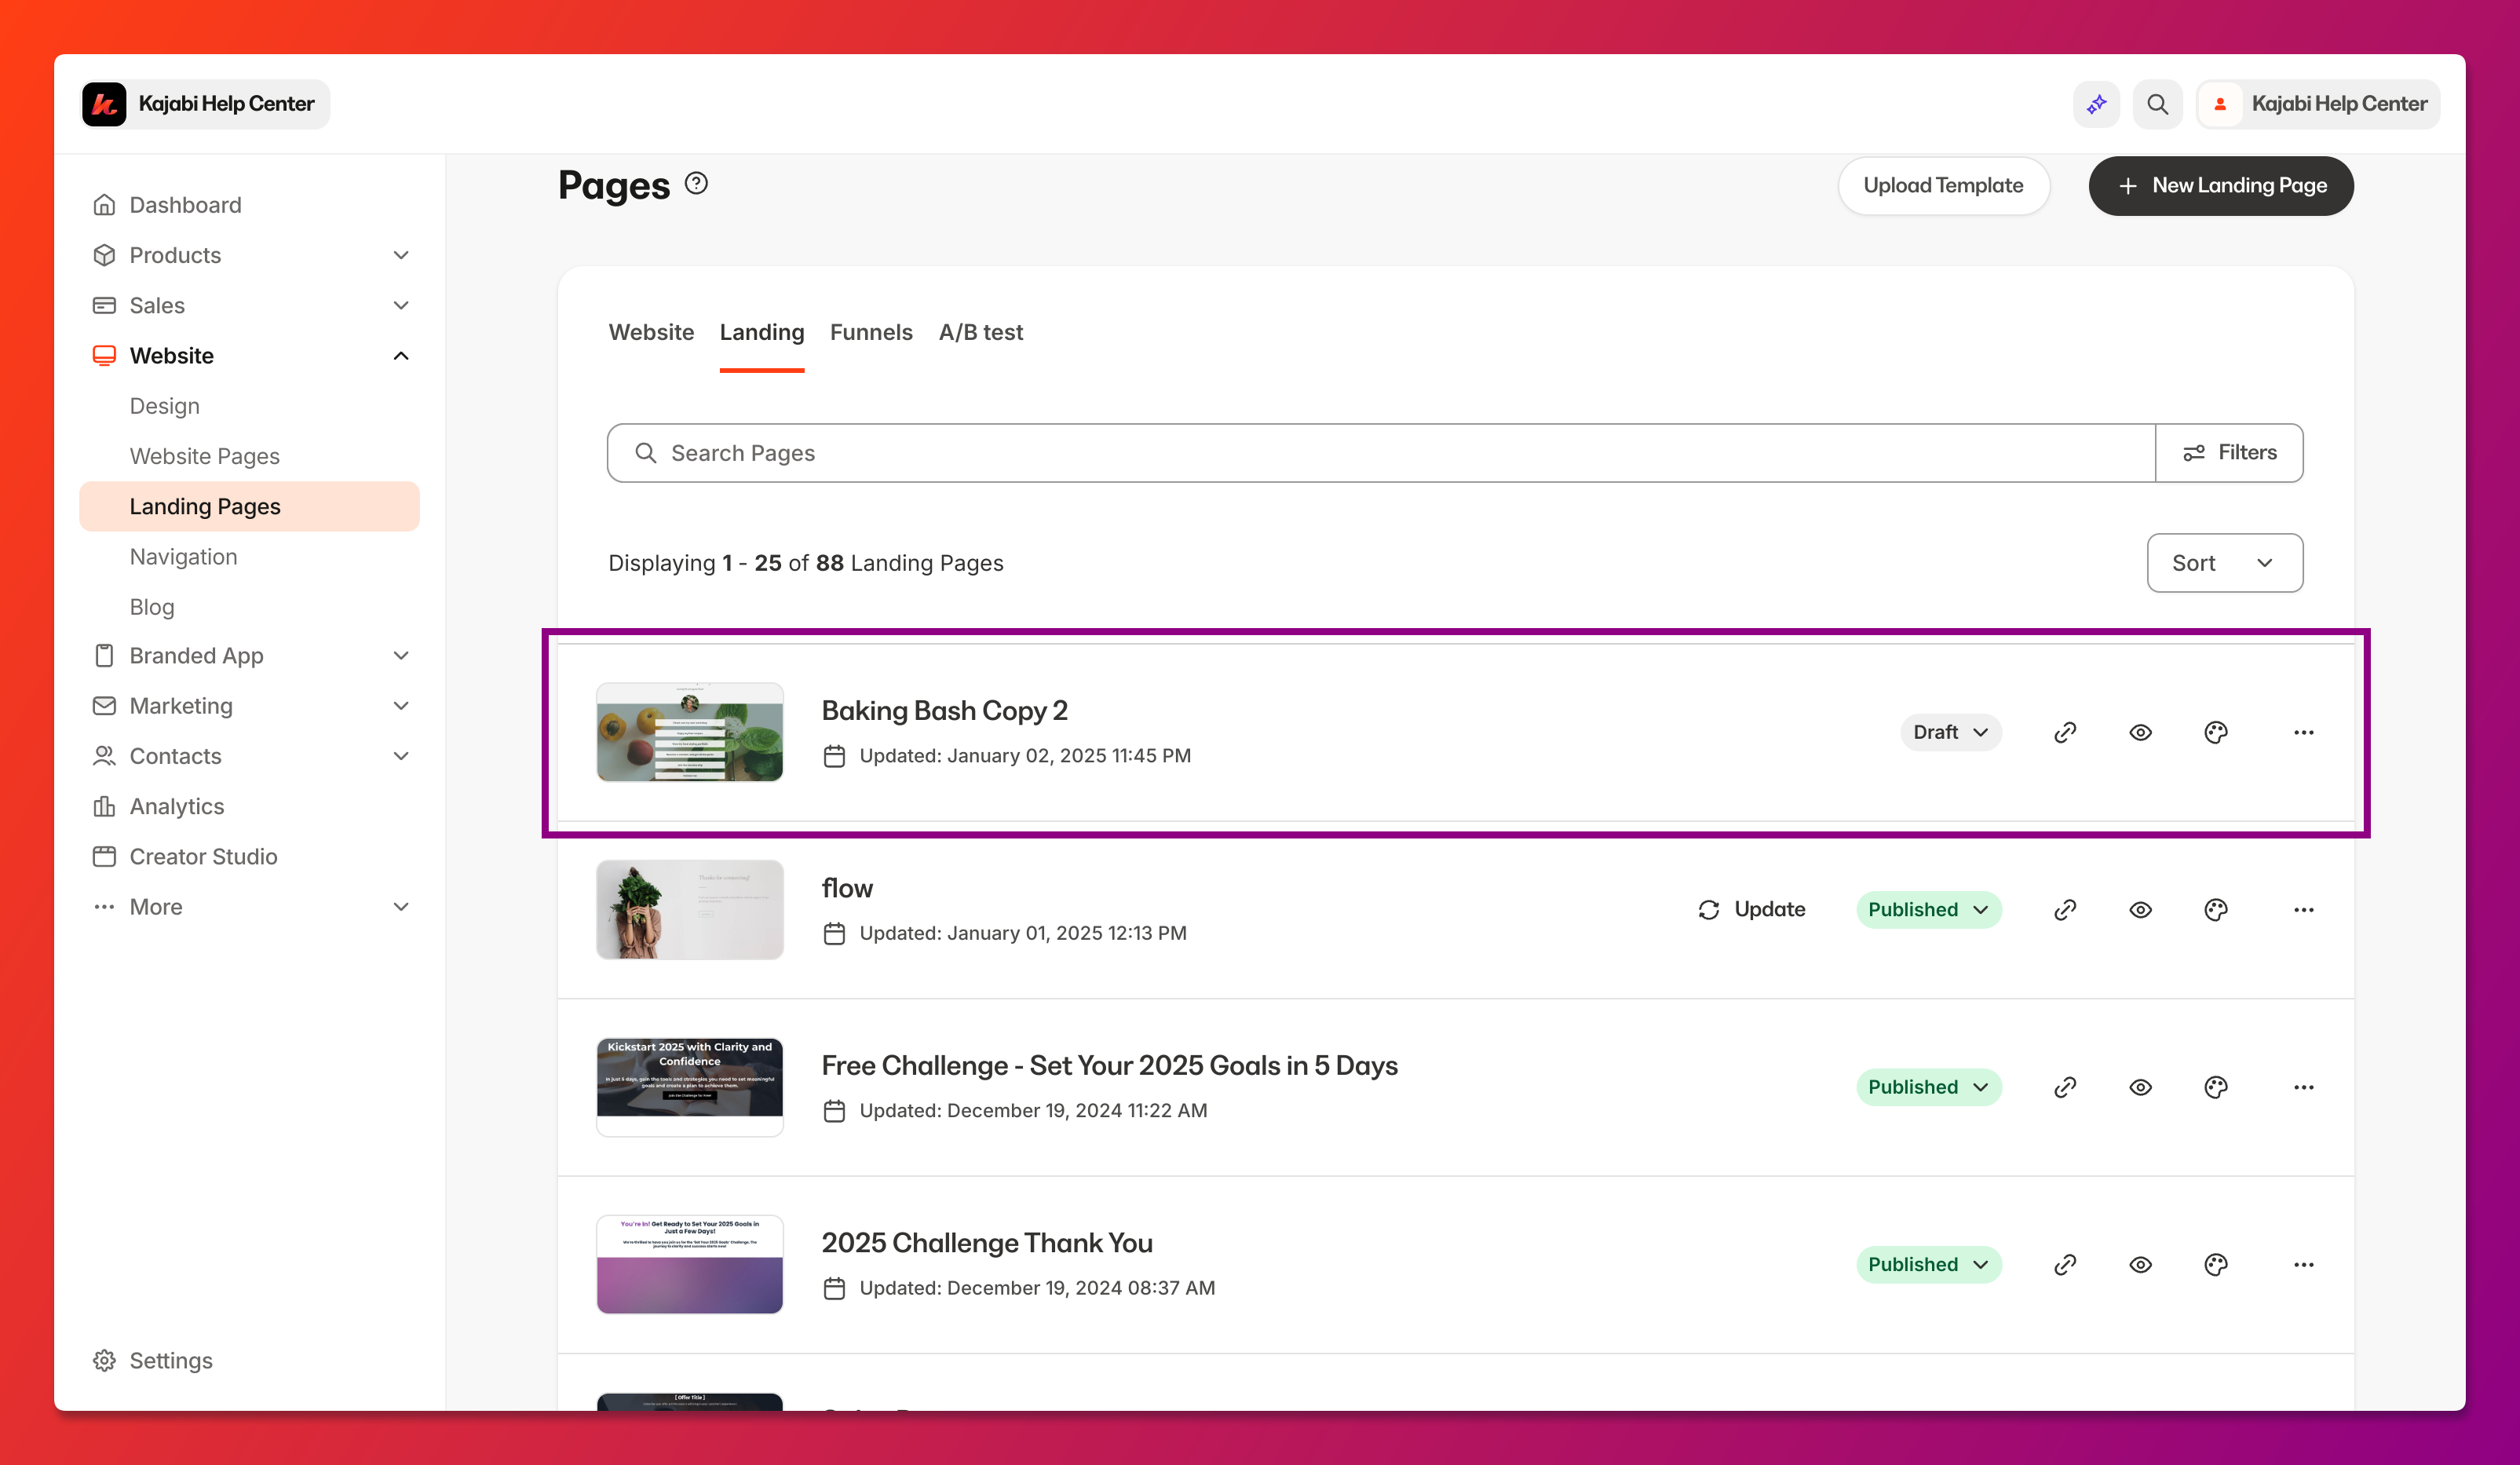Open the flow page thumbnail
This screenshot has width=2520, height=1465.
click(690, 910)
